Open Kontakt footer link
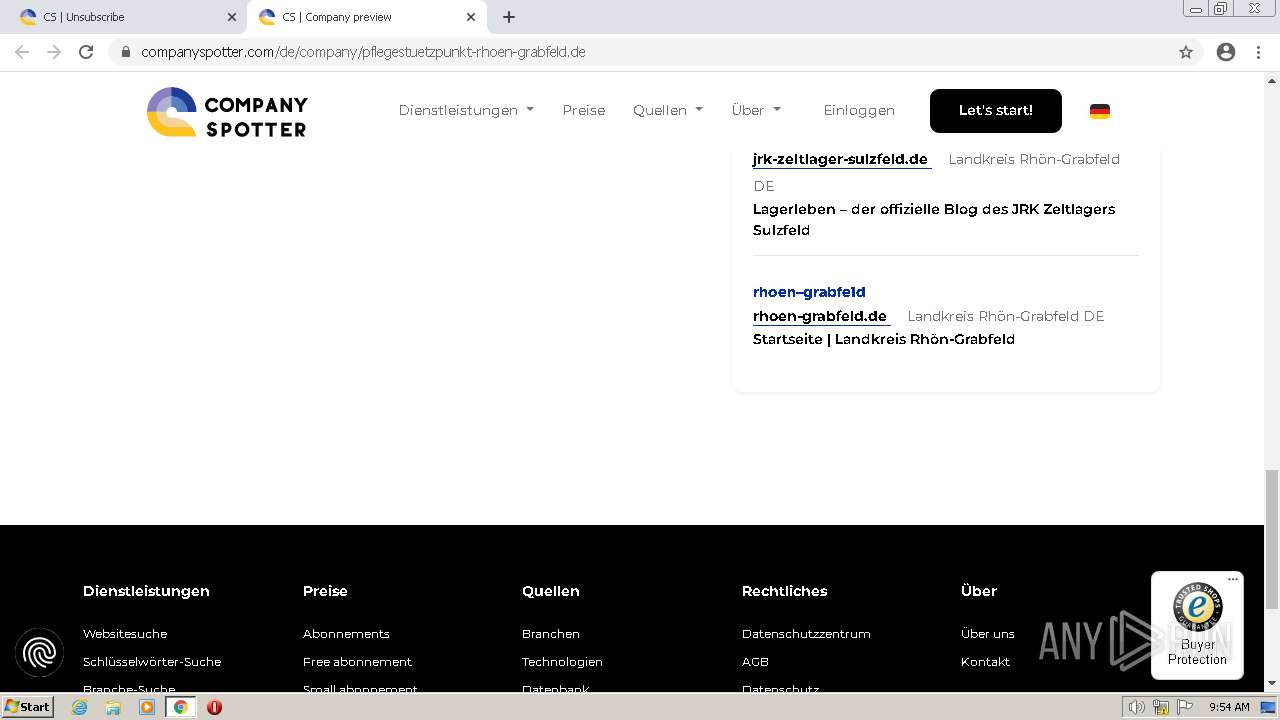This screenshot has height=720, width=1280. [985, 662]
